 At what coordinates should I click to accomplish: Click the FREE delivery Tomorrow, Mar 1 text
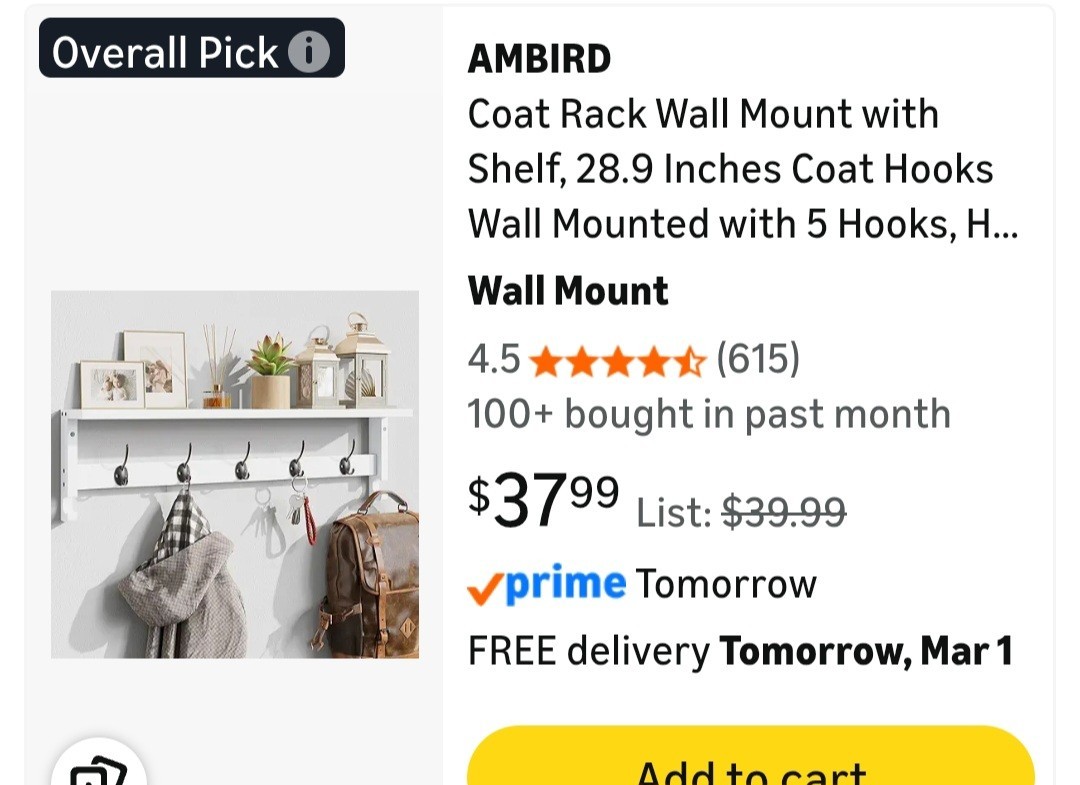pyautogui.click(x=740, y=652)
